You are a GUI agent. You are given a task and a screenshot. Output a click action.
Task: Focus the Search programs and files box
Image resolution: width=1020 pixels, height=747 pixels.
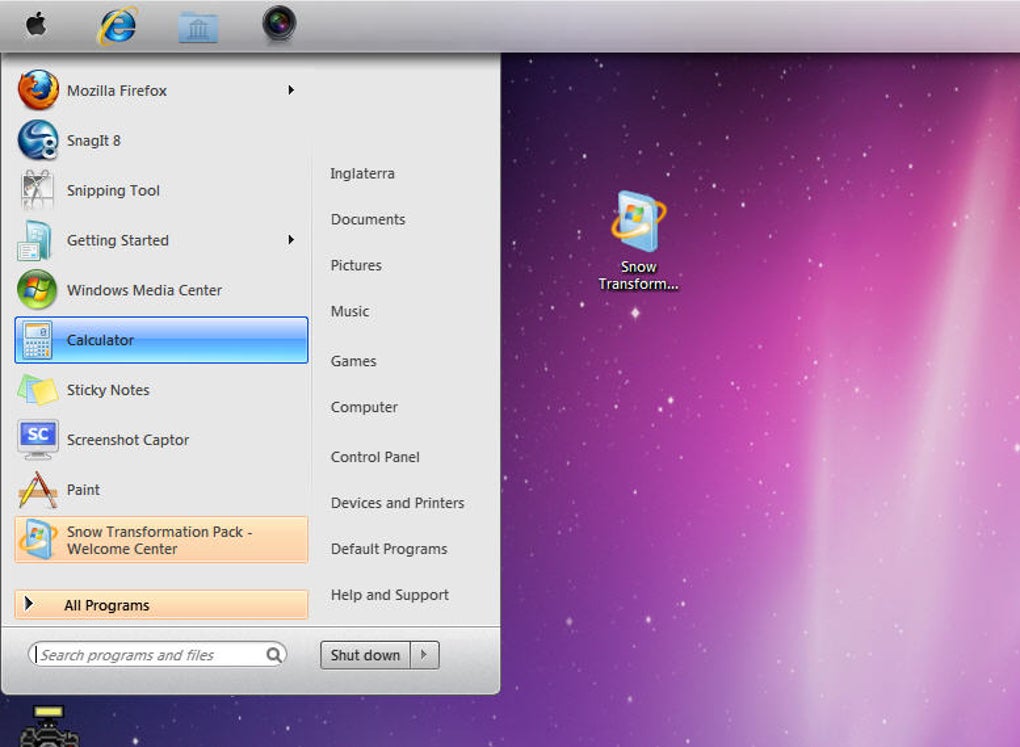tap(156, 655)
